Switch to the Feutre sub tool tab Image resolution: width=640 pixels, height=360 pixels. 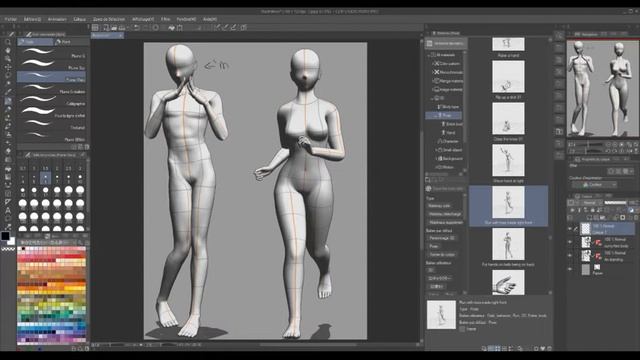[71, 42]
